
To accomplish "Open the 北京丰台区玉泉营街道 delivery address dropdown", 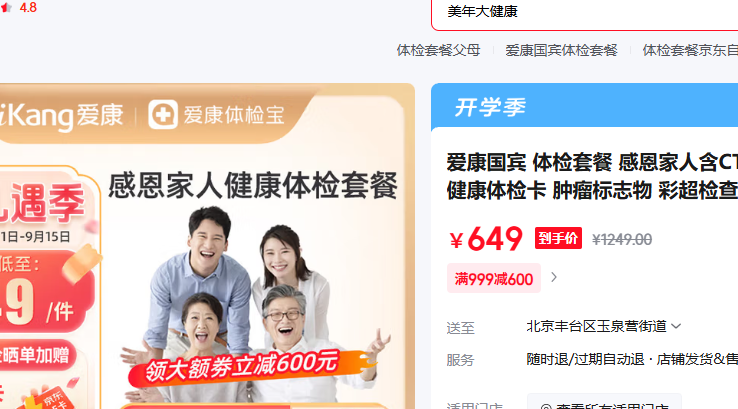I will point(603,326).
